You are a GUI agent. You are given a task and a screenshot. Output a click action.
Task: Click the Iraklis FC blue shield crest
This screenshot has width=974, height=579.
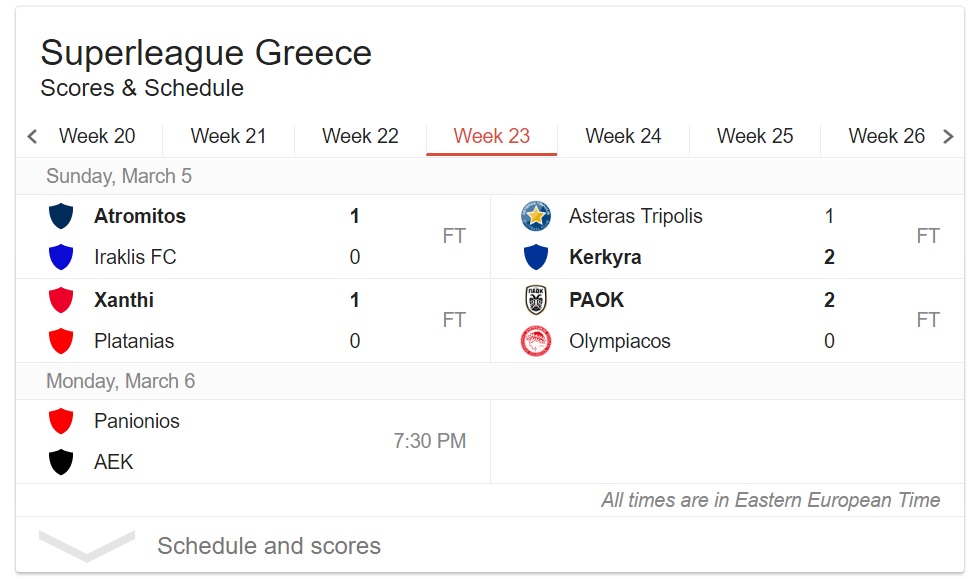tap(61, 257)
